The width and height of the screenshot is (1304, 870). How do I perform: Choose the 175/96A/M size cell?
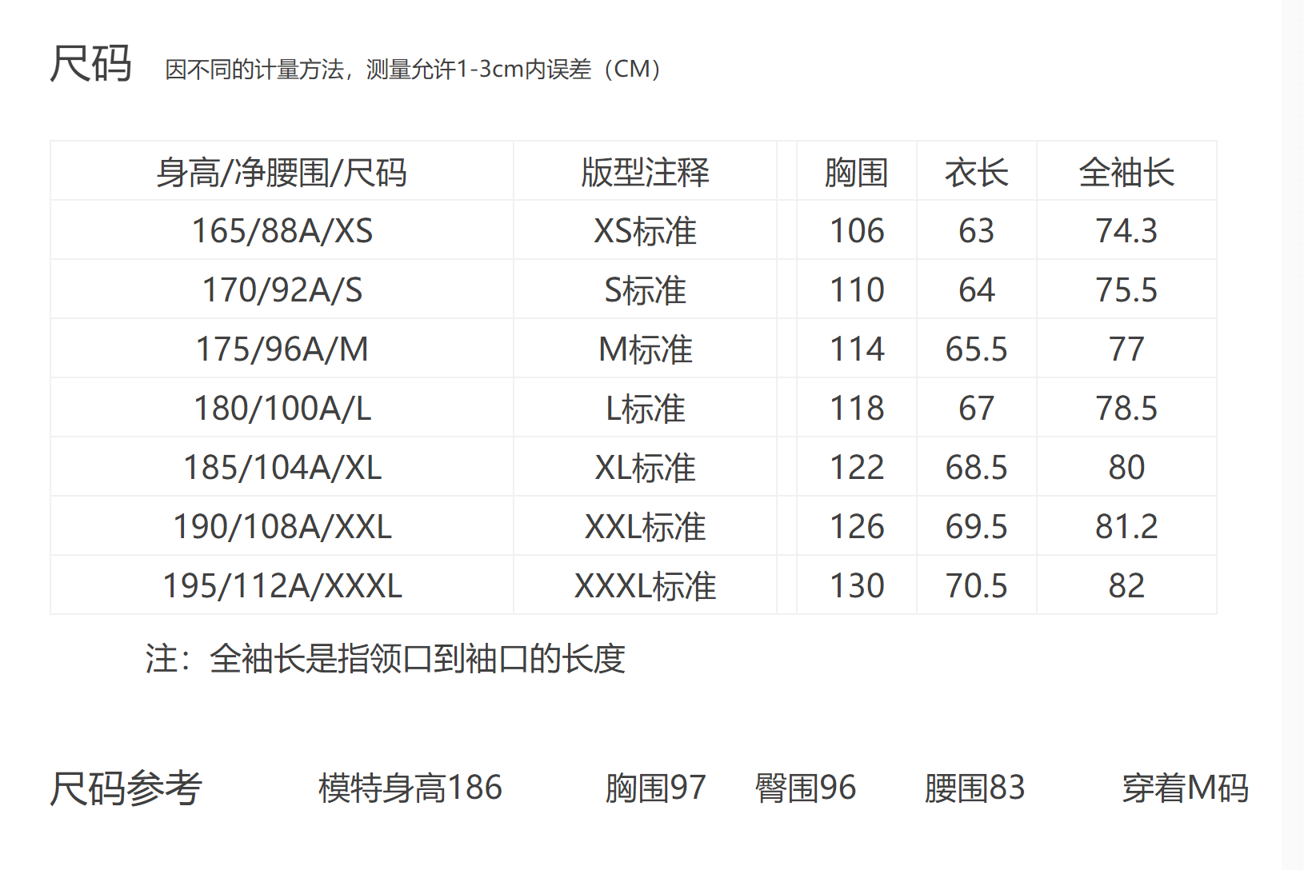pyautogui.click(x=281, y=350)
